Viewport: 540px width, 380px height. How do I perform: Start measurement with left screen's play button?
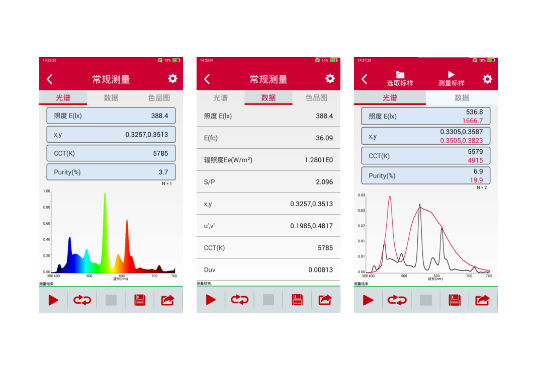53,300
